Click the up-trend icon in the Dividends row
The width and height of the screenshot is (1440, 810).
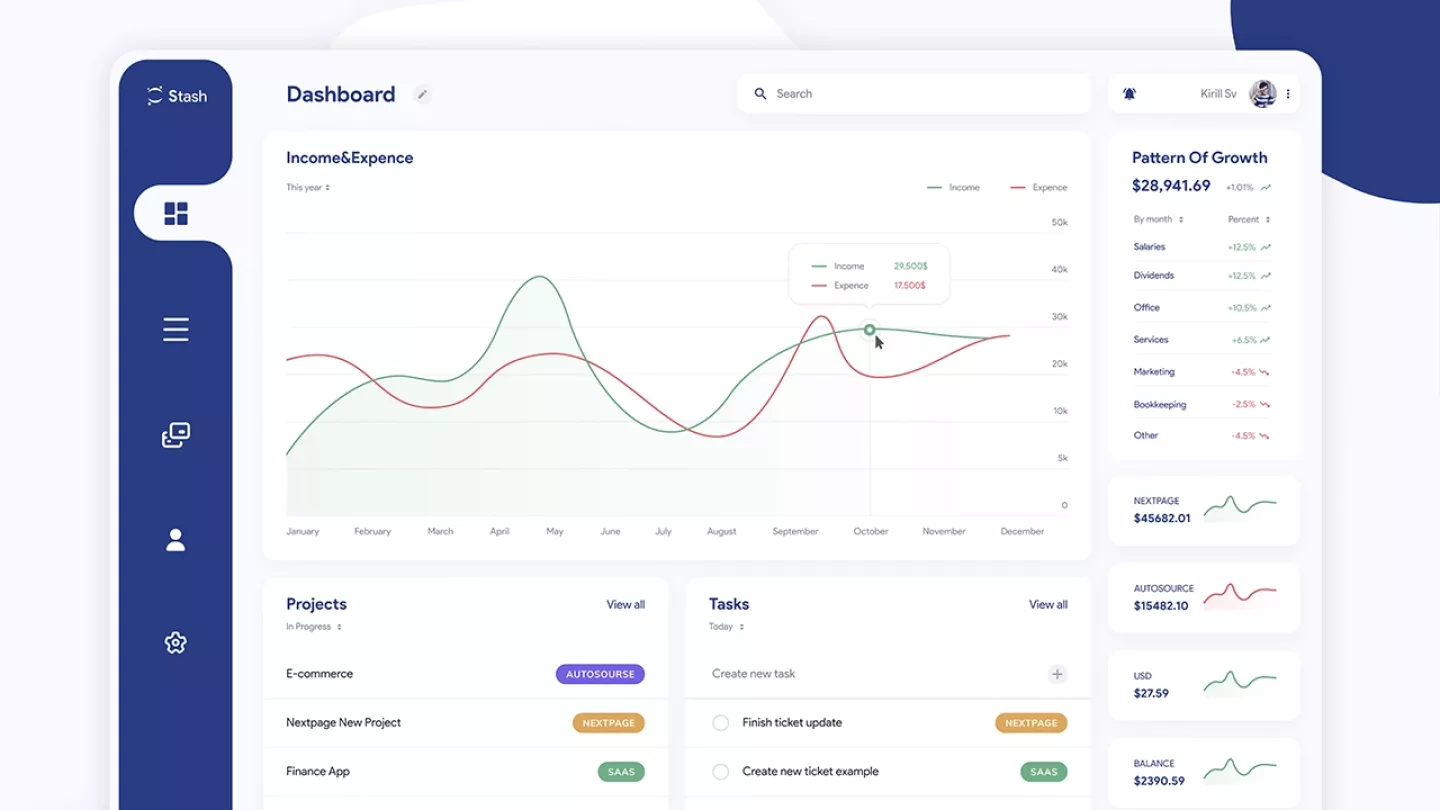1266,276
